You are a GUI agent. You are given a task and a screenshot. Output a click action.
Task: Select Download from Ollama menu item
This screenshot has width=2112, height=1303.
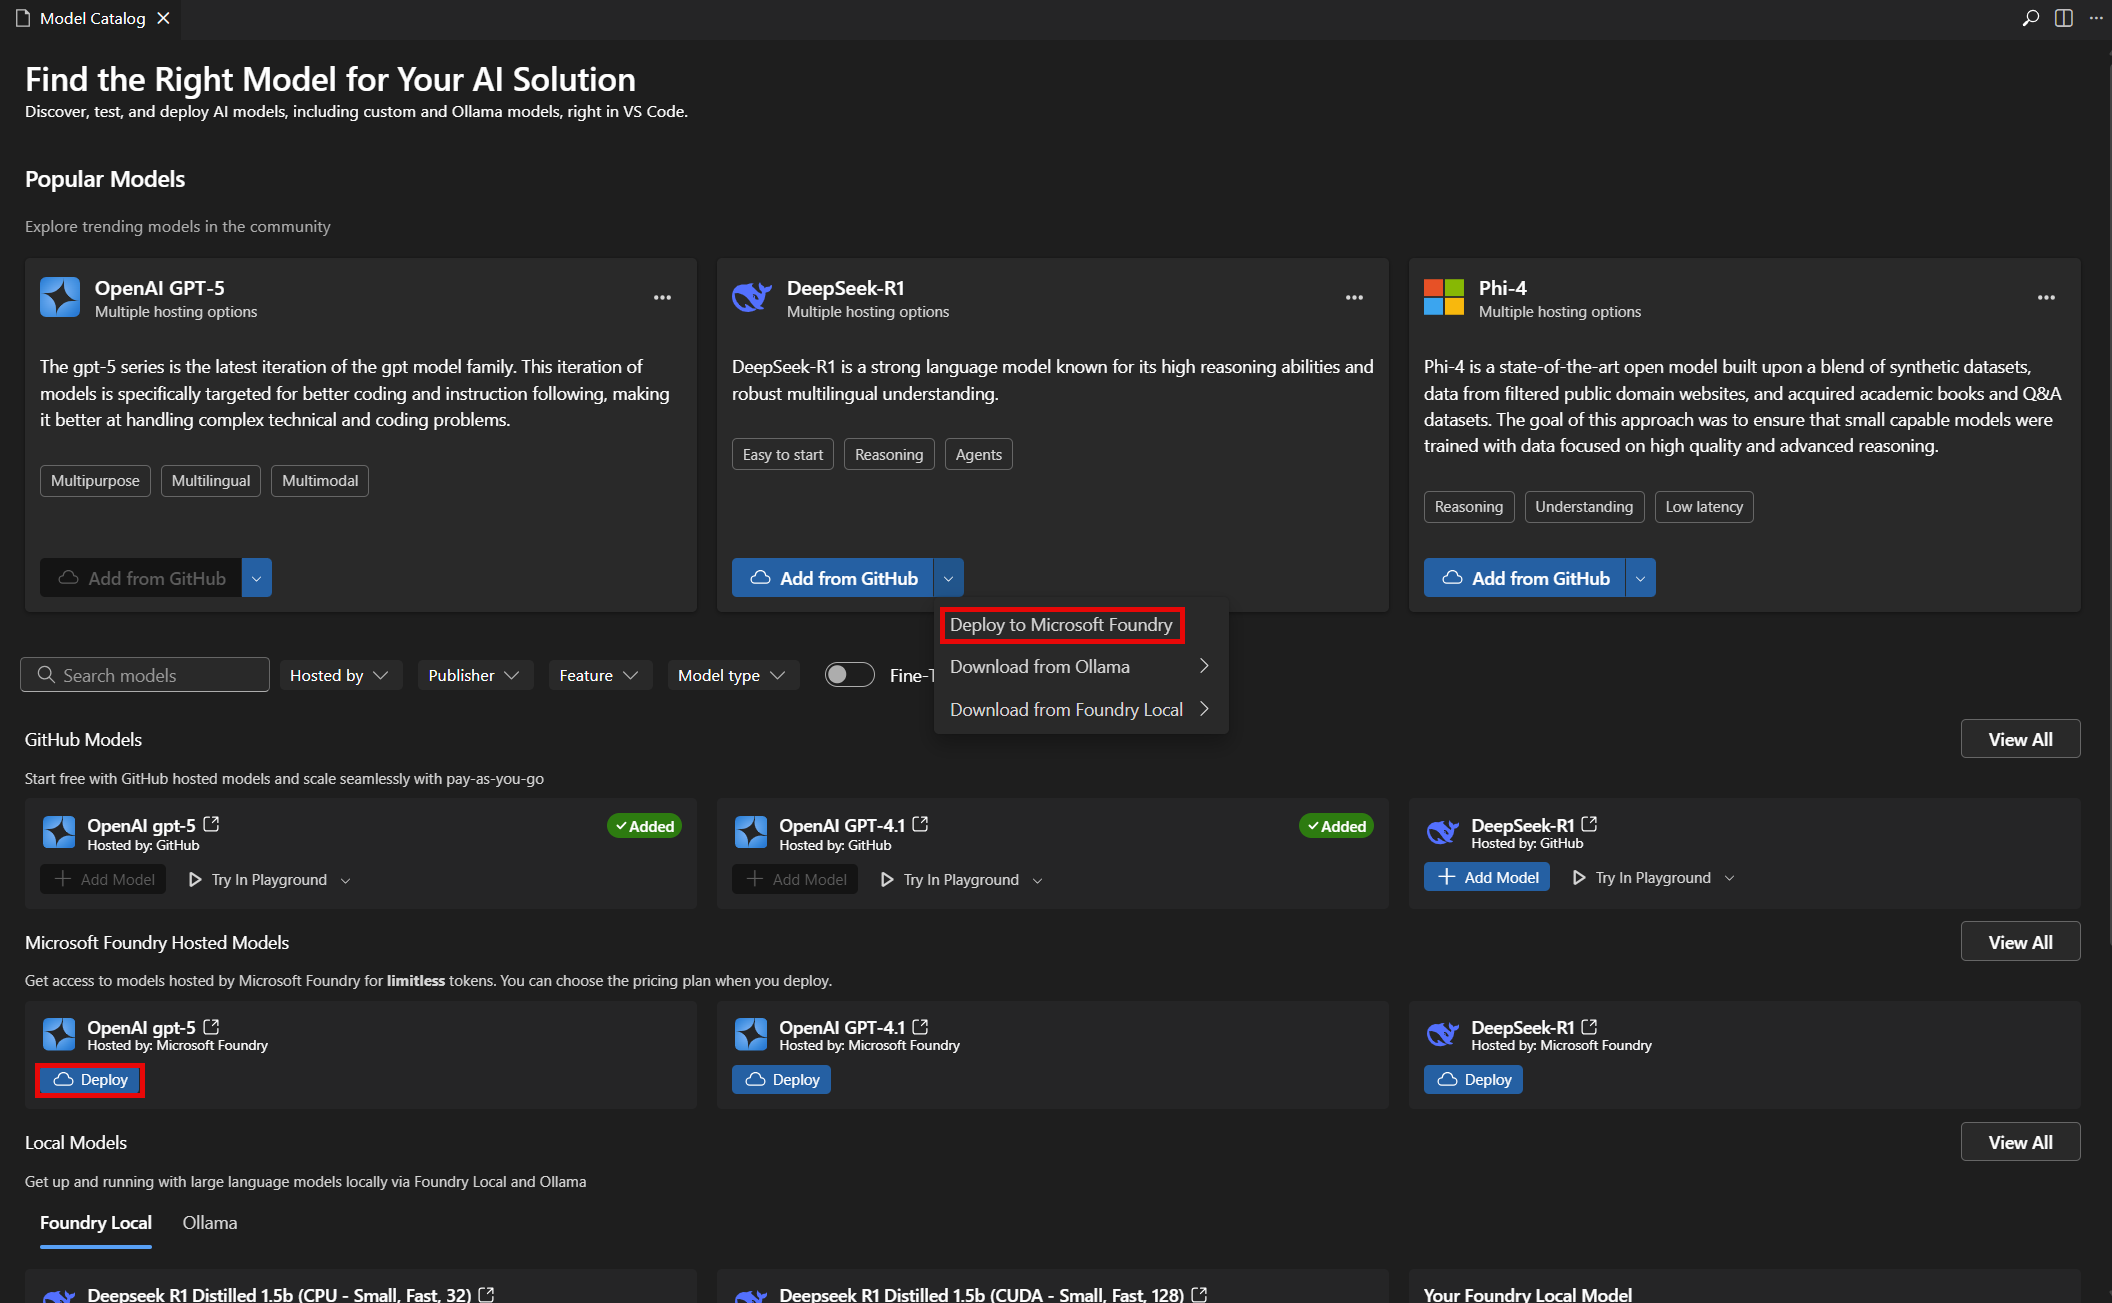click(1040, 666)
